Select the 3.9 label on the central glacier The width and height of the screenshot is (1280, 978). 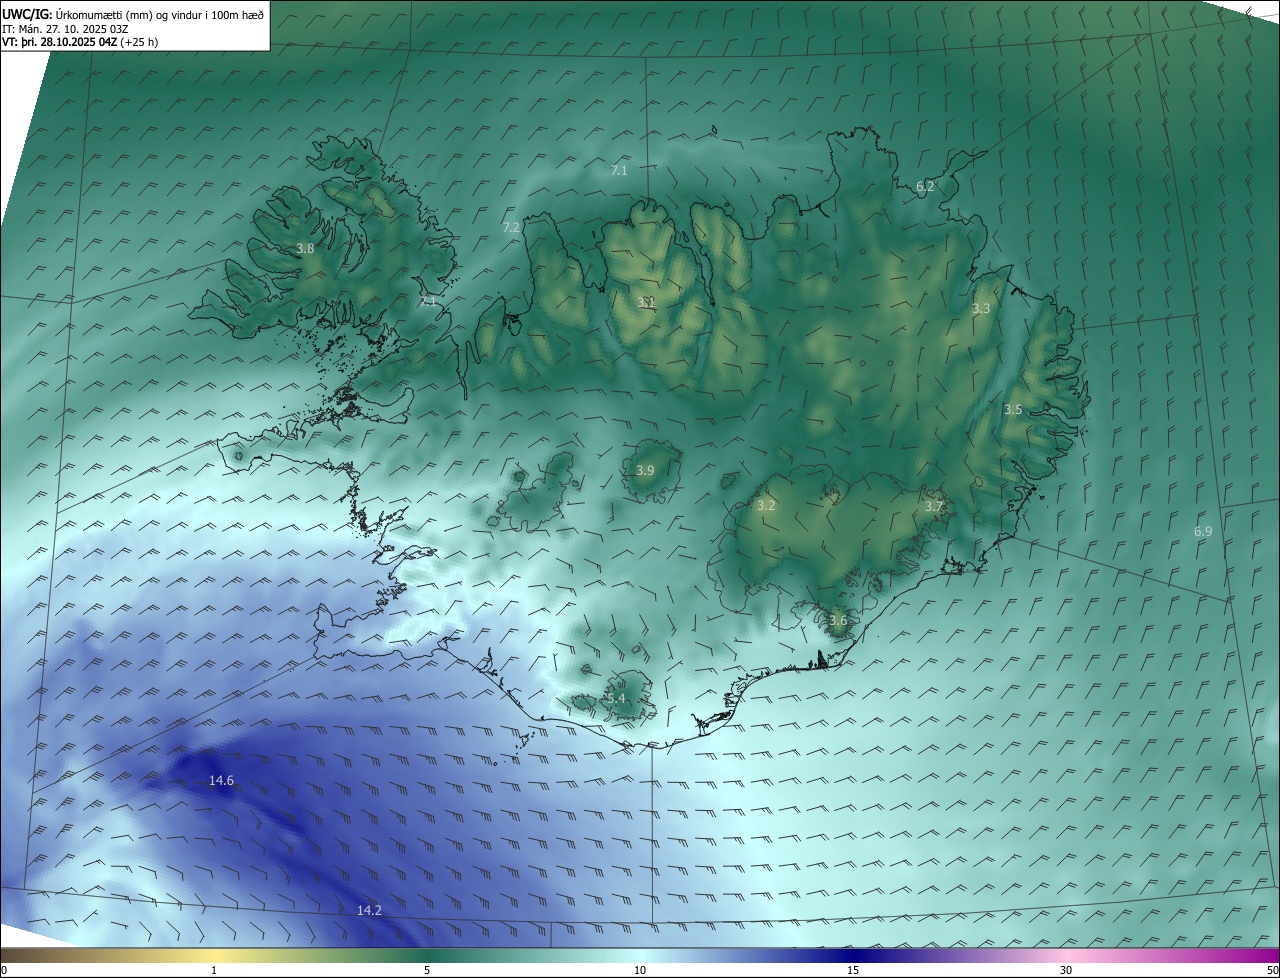(x=645, y=470)
